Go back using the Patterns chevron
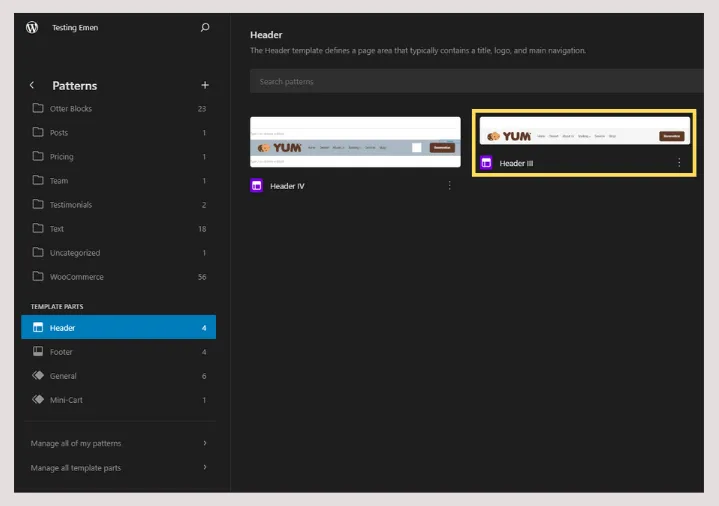Image resolution: width=719 pixels, height=506 pixels. (x=32, y=86)
